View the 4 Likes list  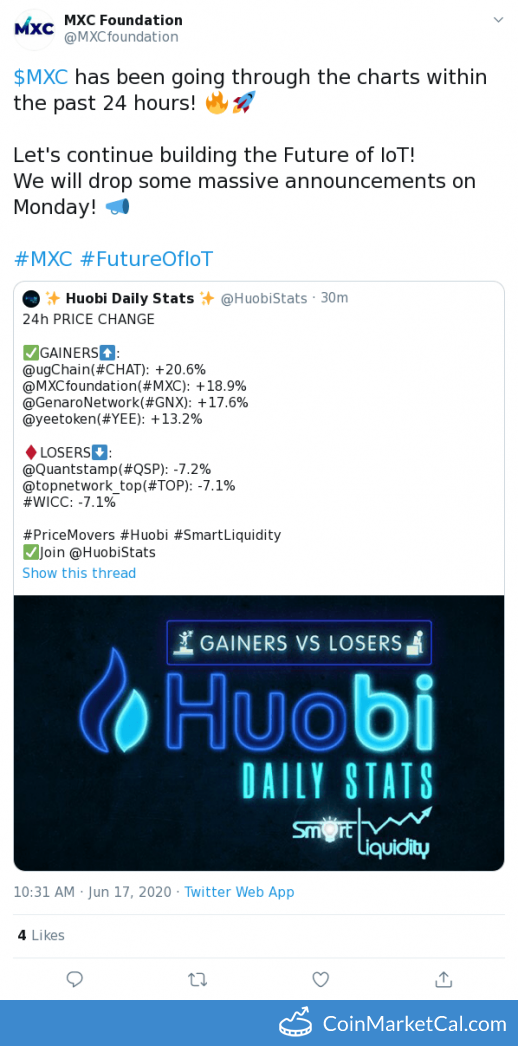(41, 935)
